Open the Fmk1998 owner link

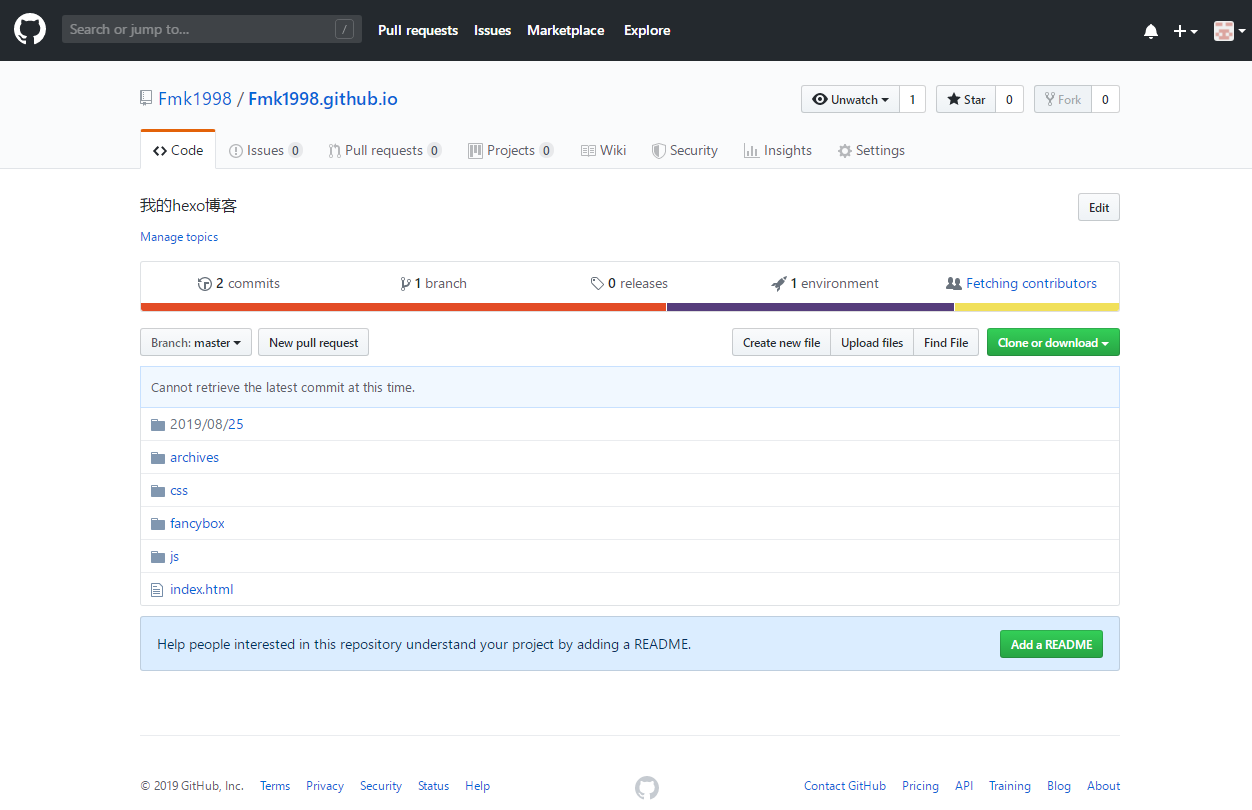(195, 99)
